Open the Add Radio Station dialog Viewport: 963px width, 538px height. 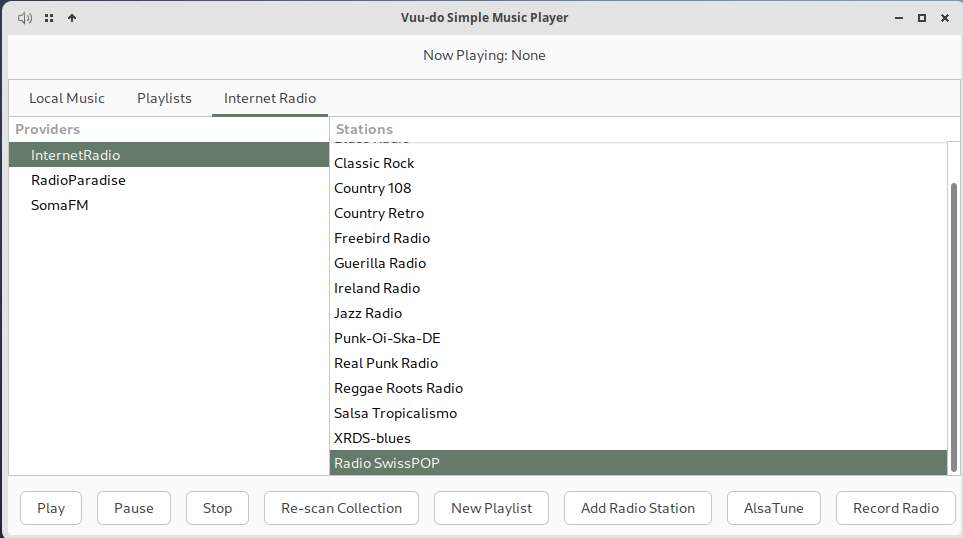638,508
